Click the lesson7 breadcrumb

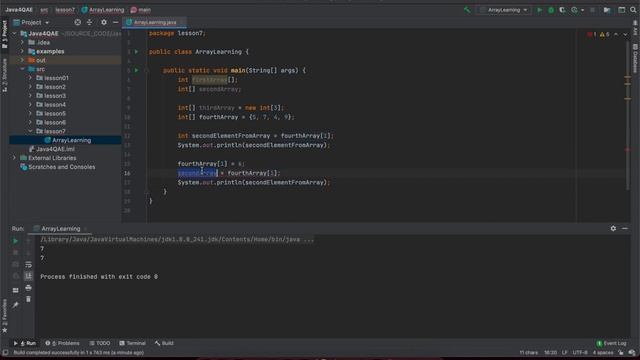pyautogui.click(x=65, y=10)
